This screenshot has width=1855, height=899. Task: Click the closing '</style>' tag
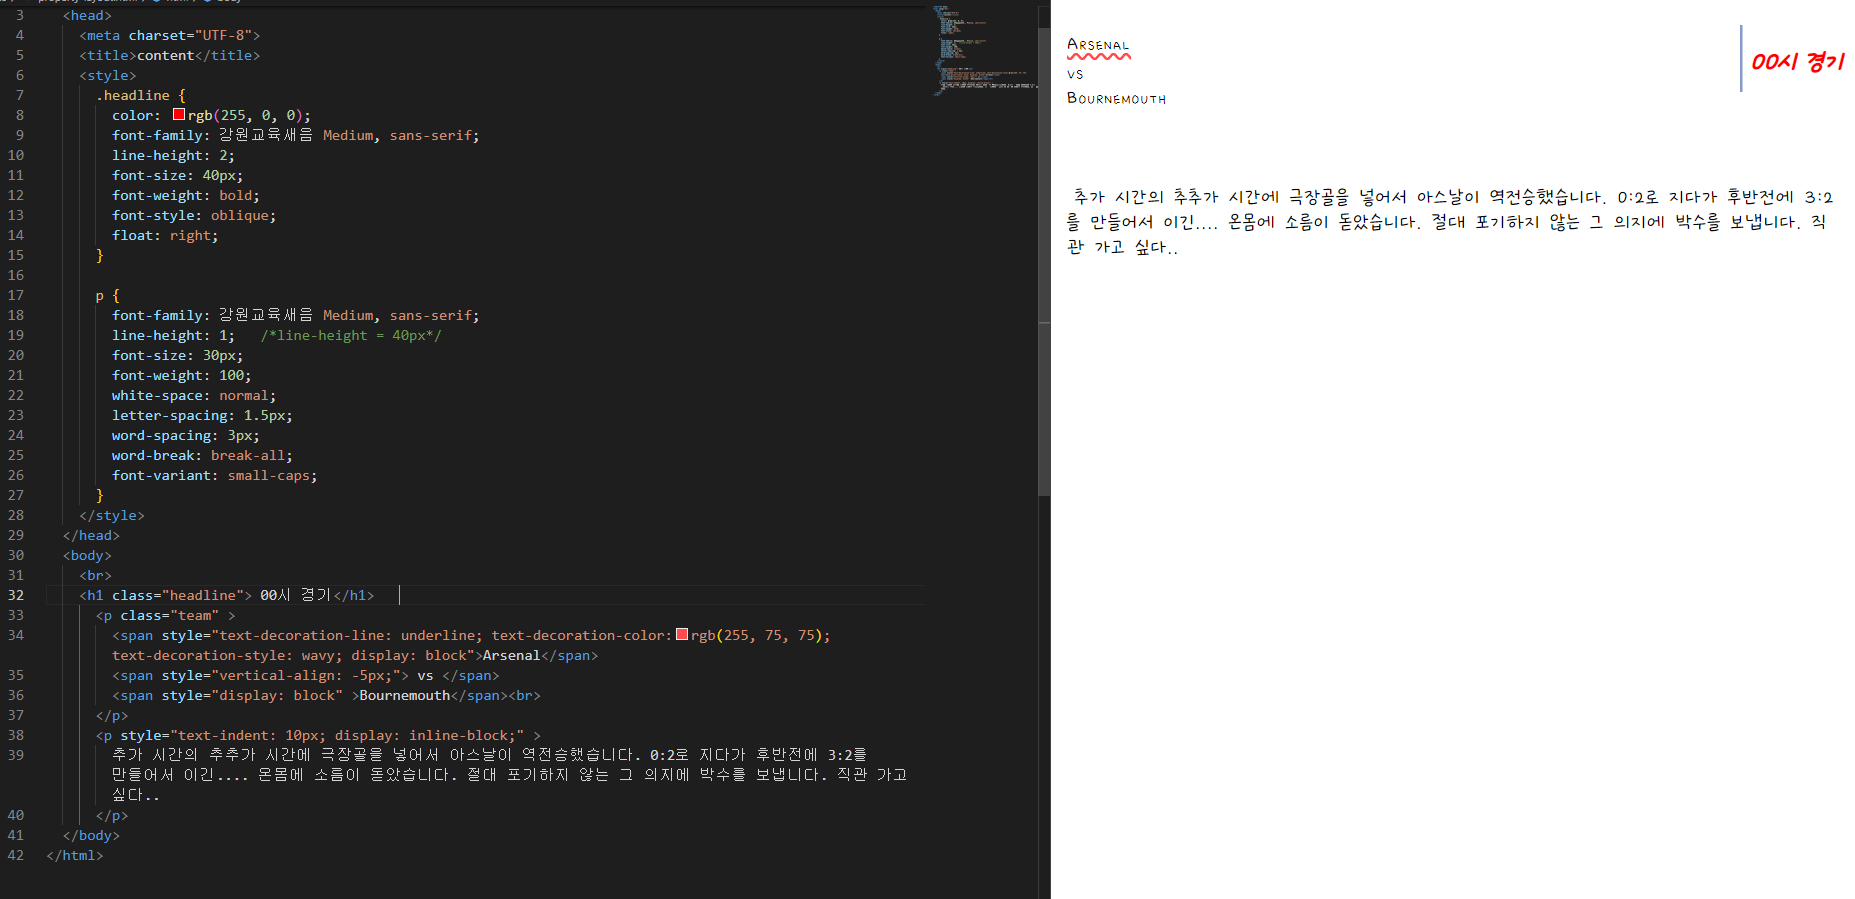112,515
